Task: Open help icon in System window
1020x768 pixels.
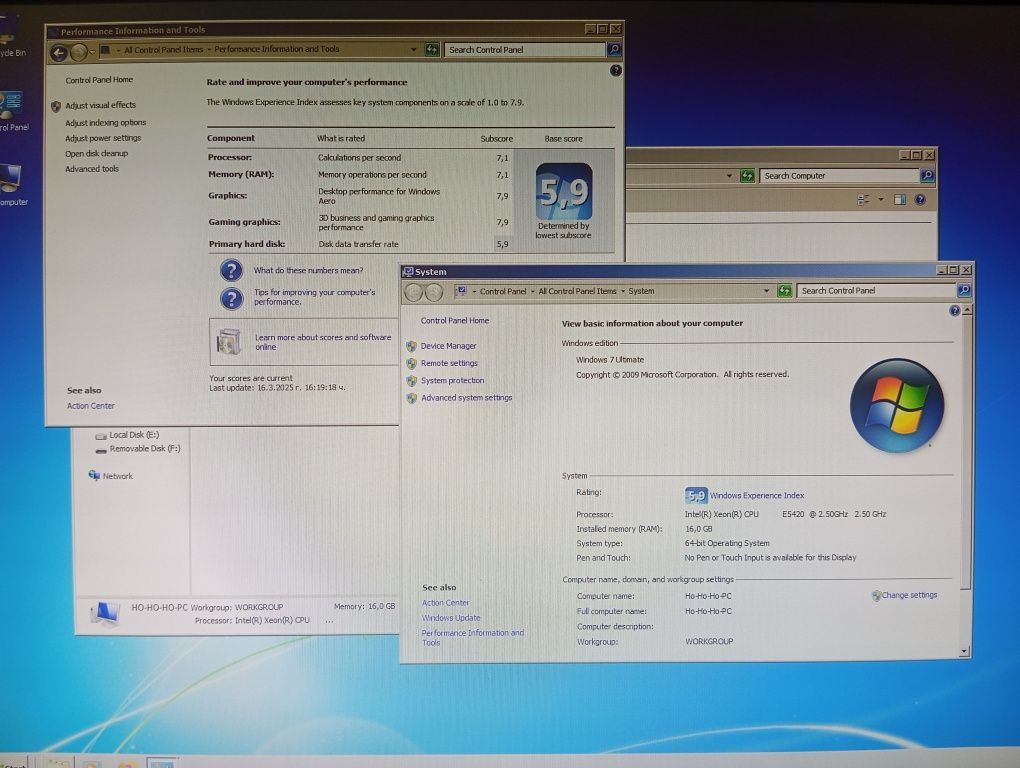Action: [x=954, y=311]
